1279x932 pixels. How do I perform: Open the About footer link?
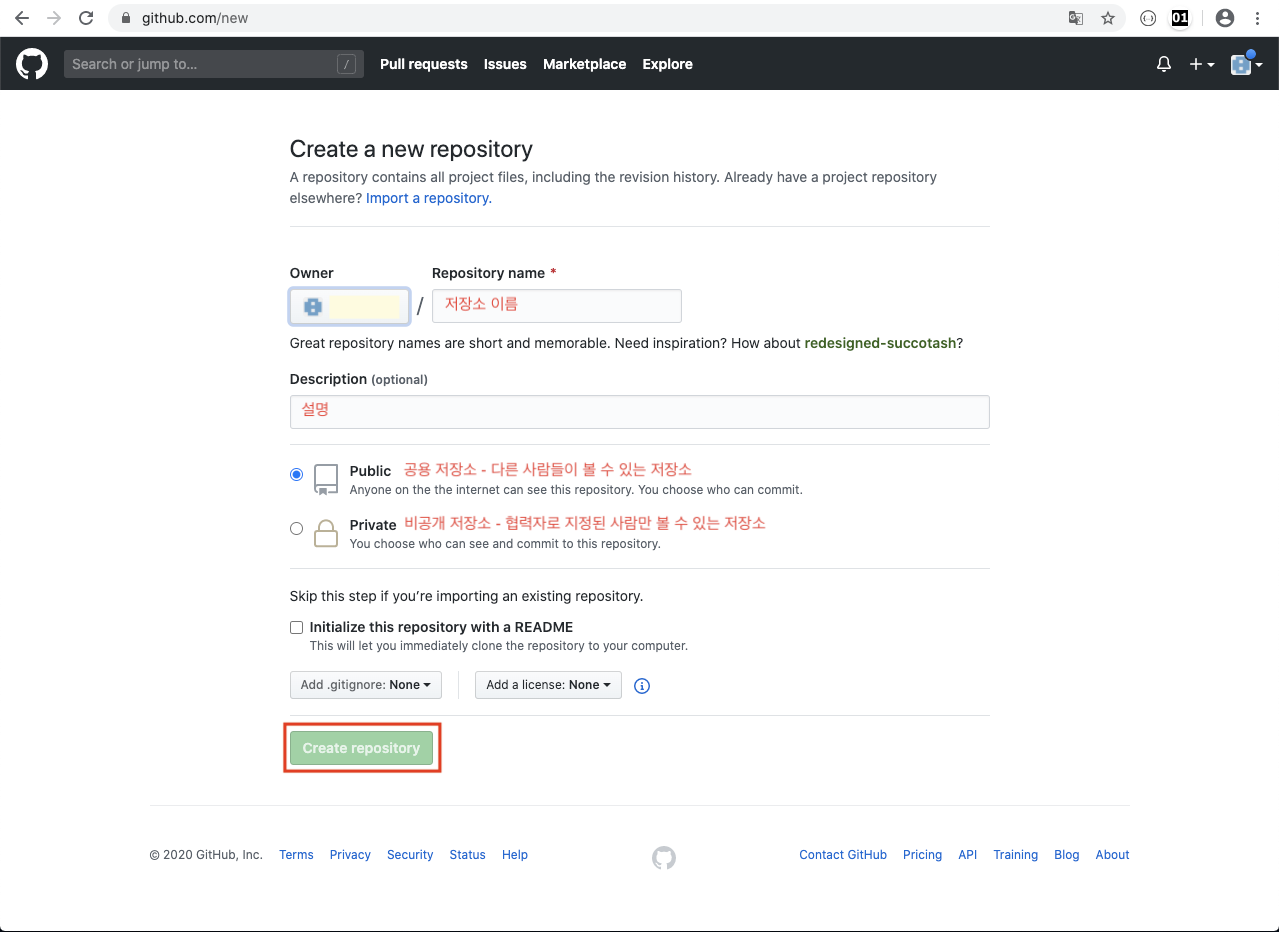coord(1112,855)
